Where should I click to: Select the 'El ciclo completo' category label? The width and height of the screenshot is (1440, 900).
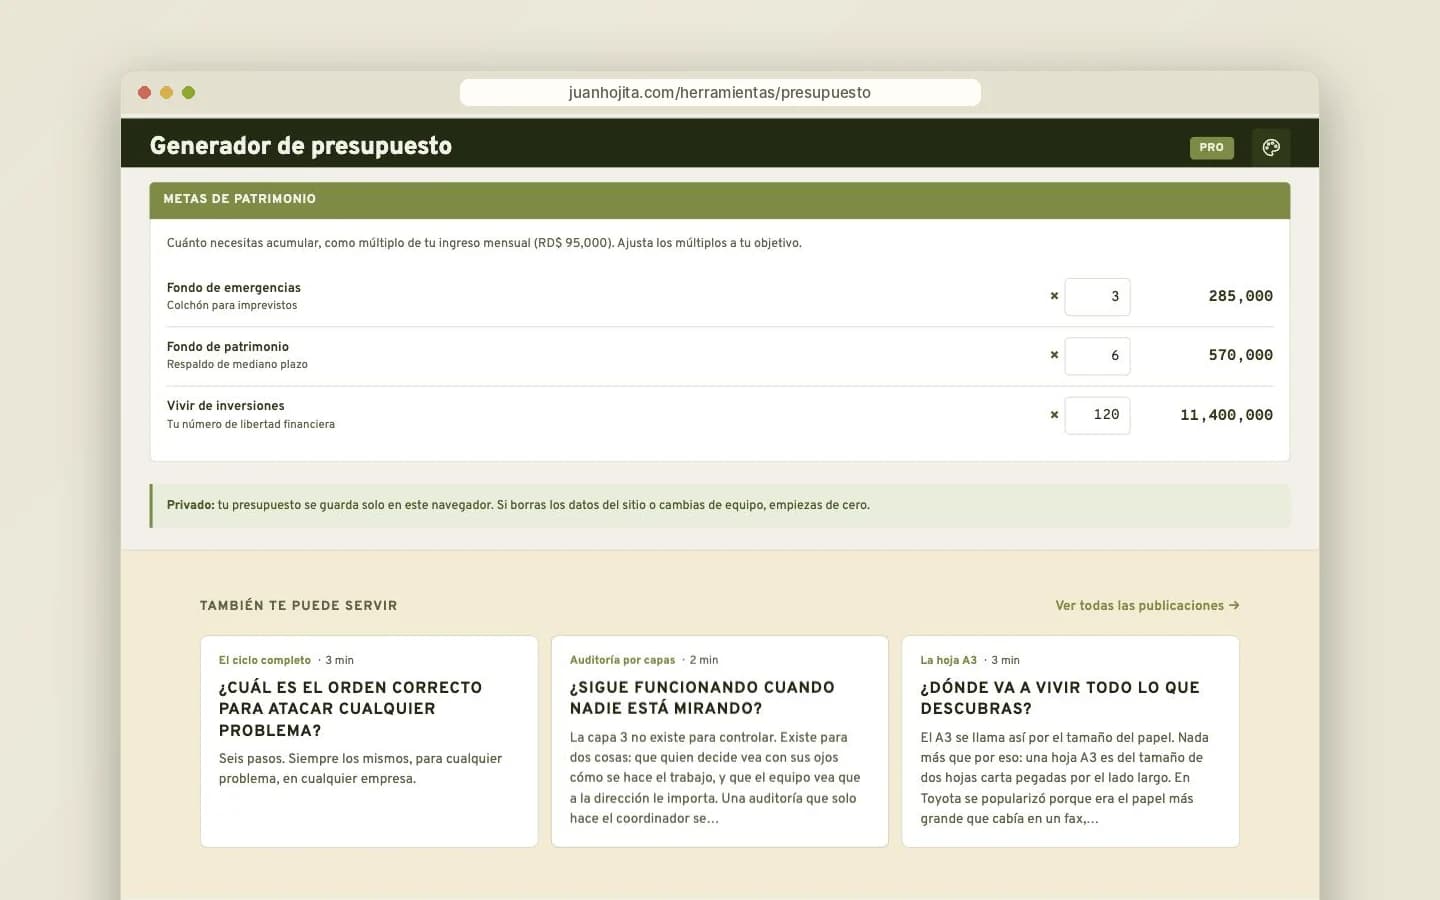(265, 660)
